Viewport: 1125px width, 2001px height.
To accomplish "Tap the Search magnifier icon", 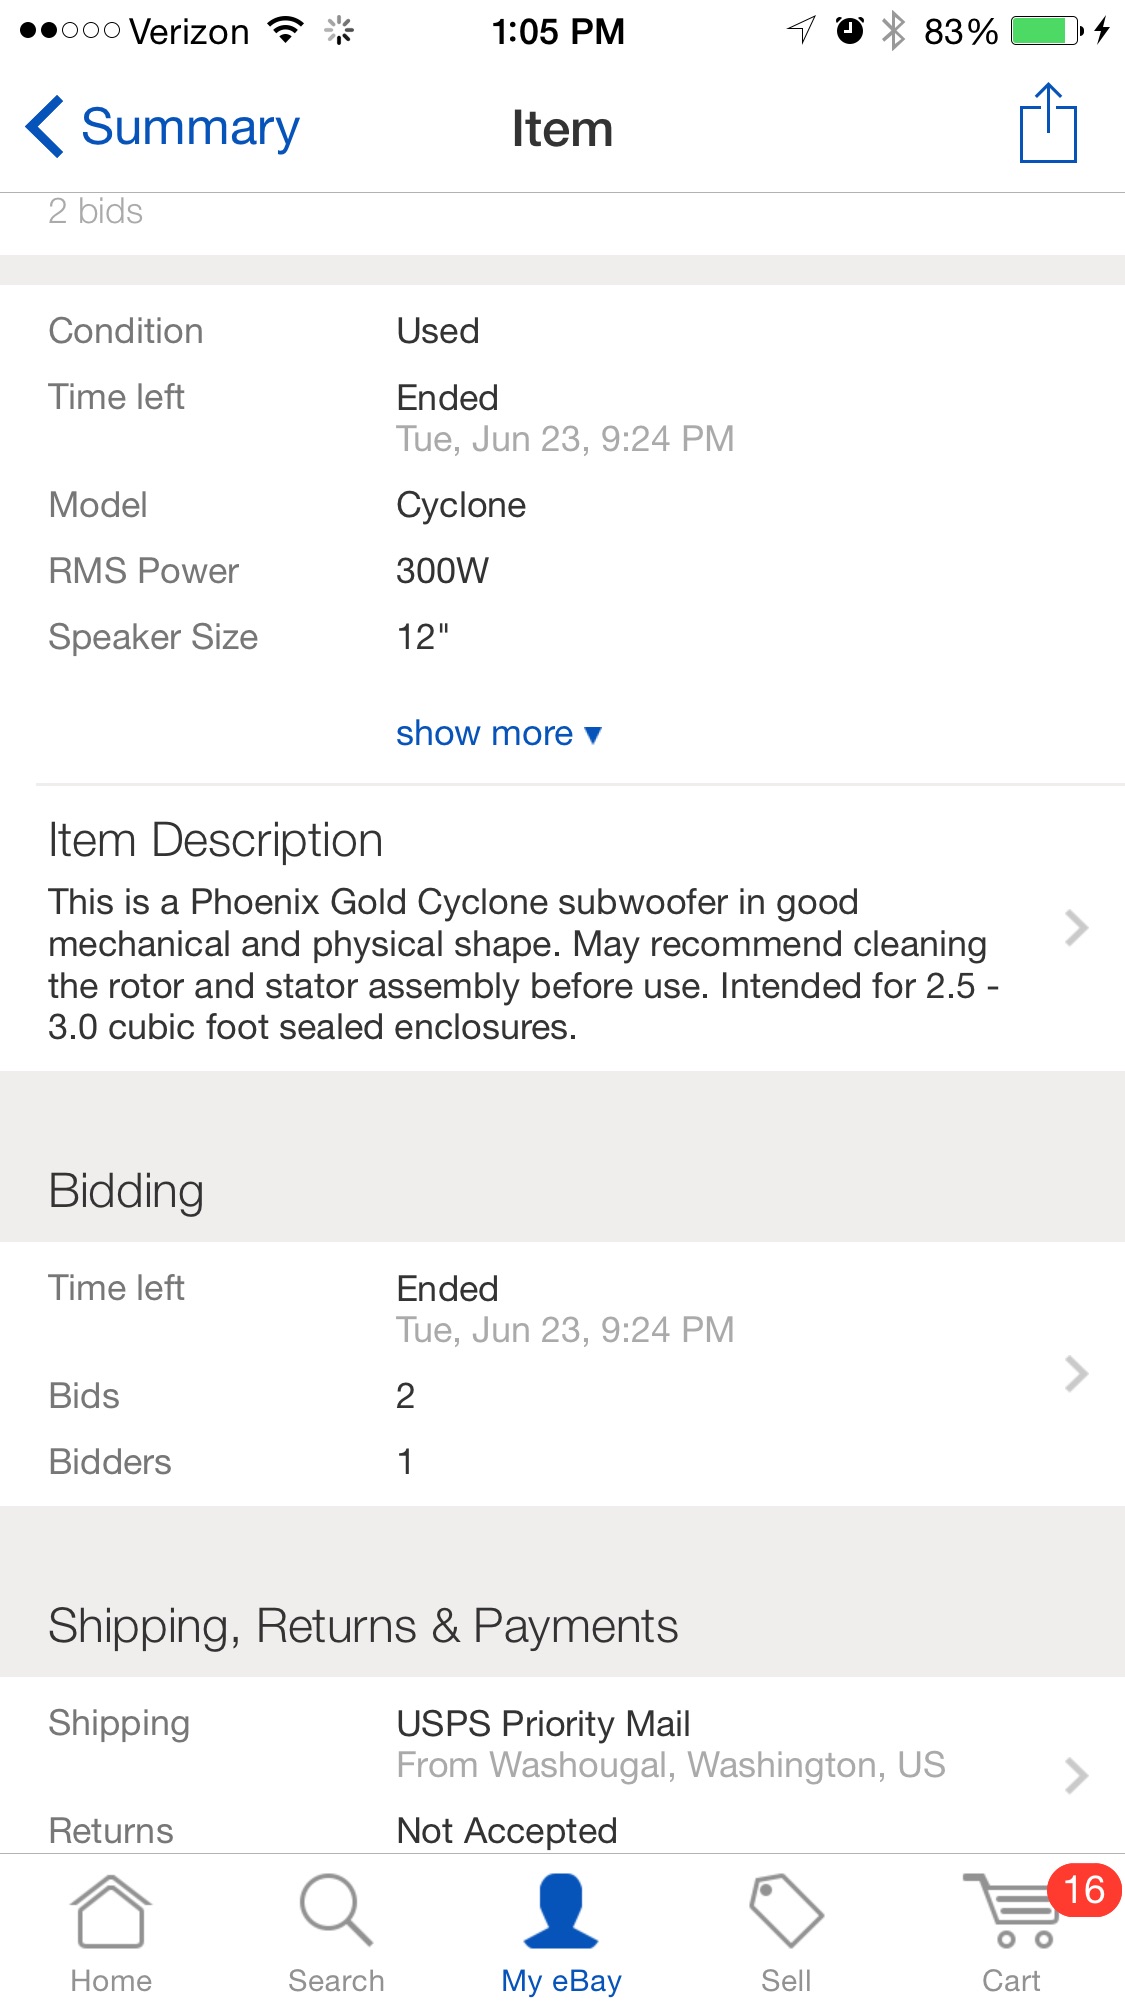I will point(336,1911).
